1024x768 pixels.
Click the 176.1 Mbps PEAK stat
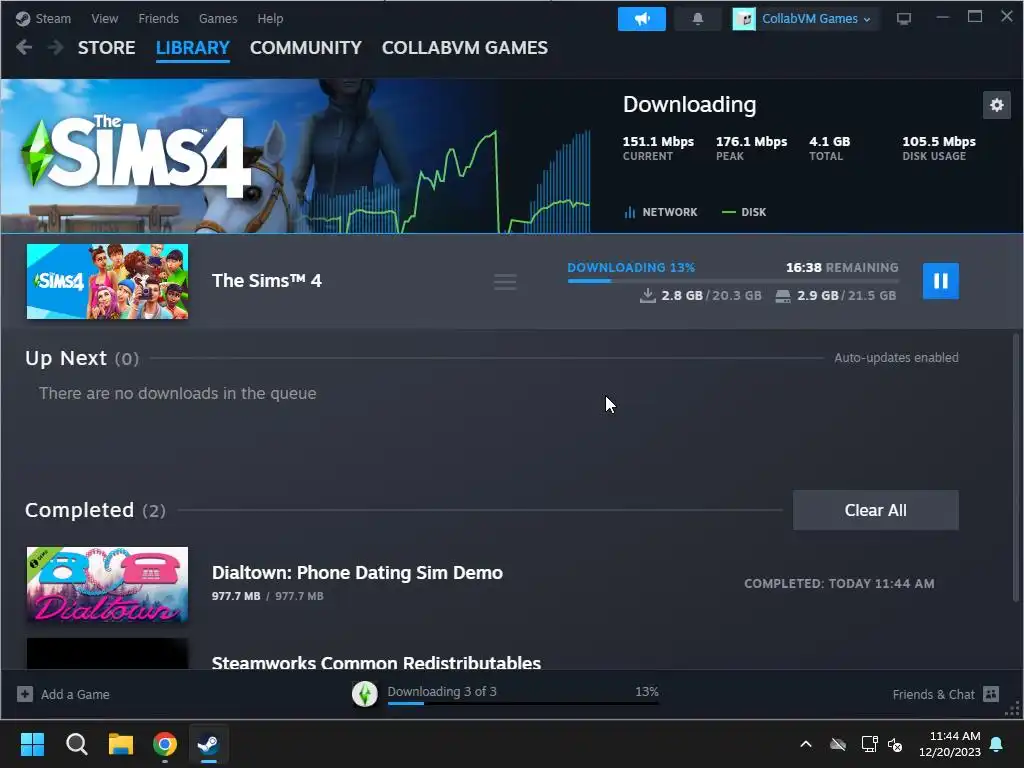[x=751, y=148]
